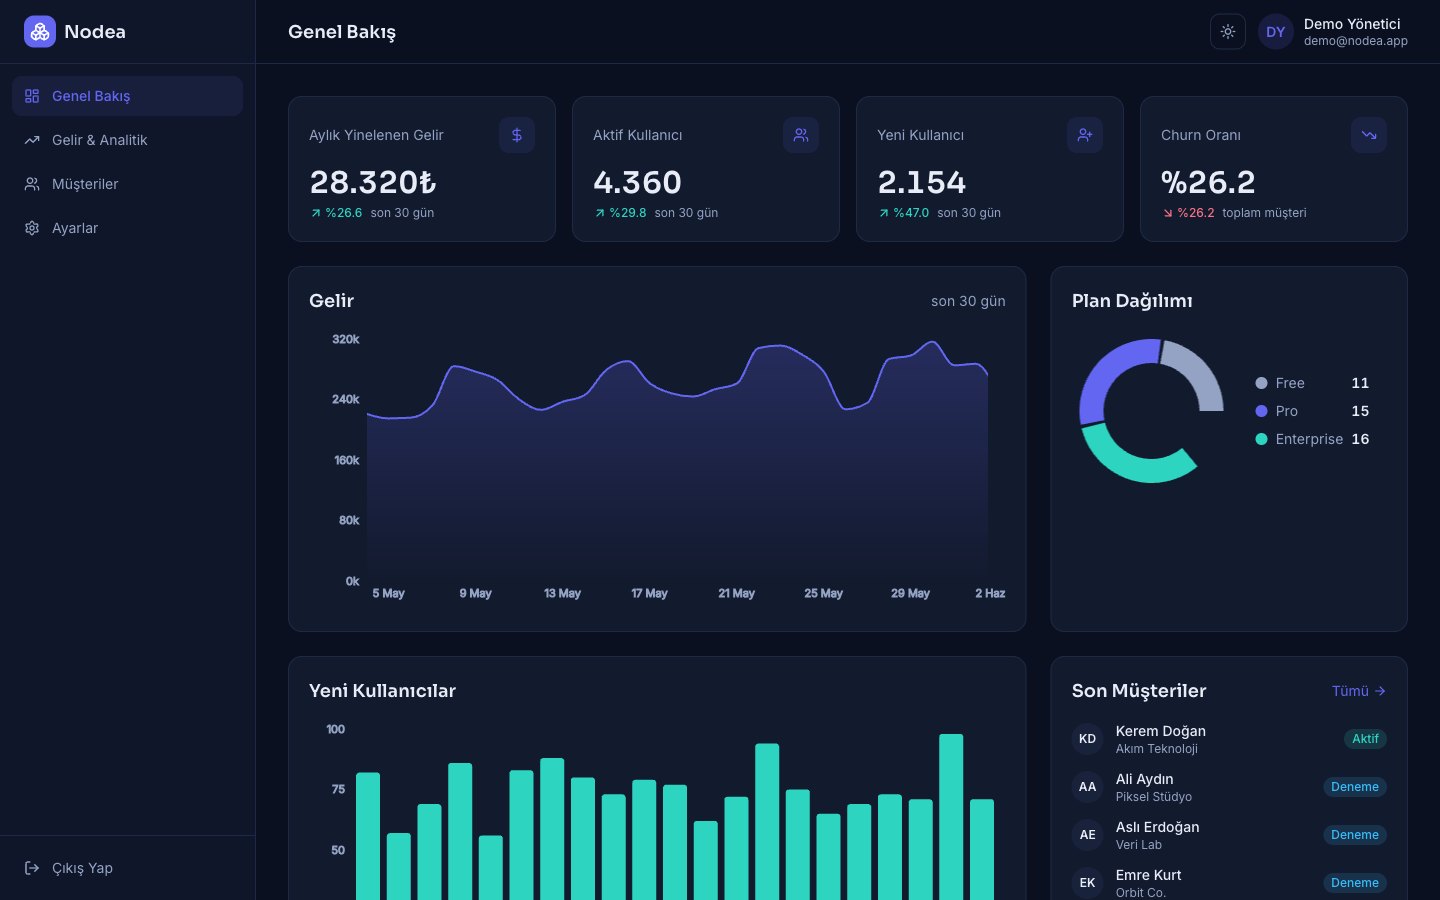Click demo@nodea.app email text

pyautogui.click(x=1355, y=41)
